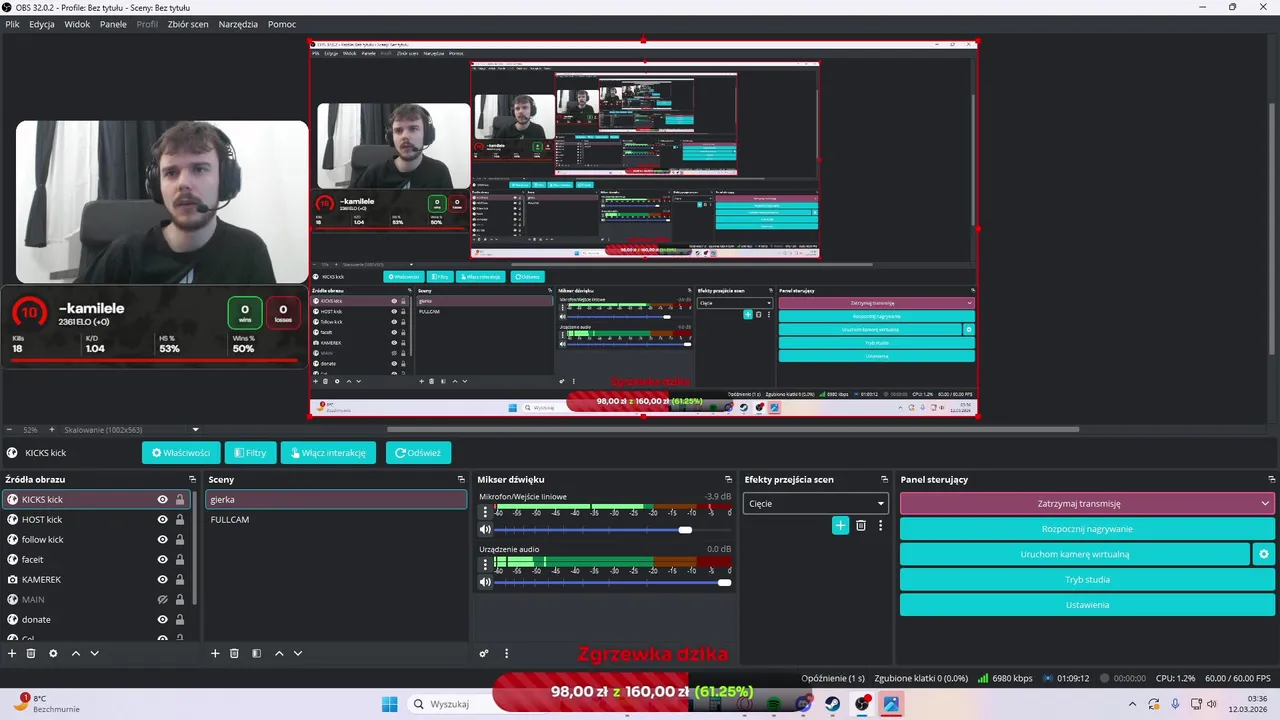This screenshot has height=720, width=1280.
Task: Open the audio mixer's three-dot menu at the panel bottom
Action: pos(506,653)
